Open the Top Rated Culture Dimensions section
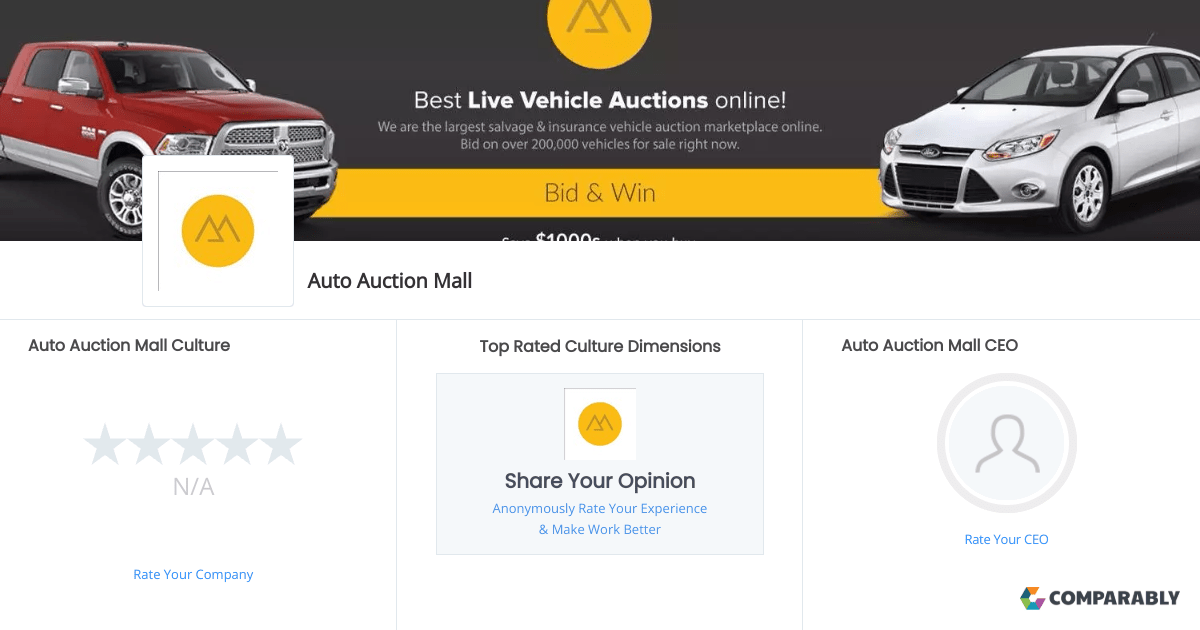Screen dimensions: 1200x630 point(600,346)
